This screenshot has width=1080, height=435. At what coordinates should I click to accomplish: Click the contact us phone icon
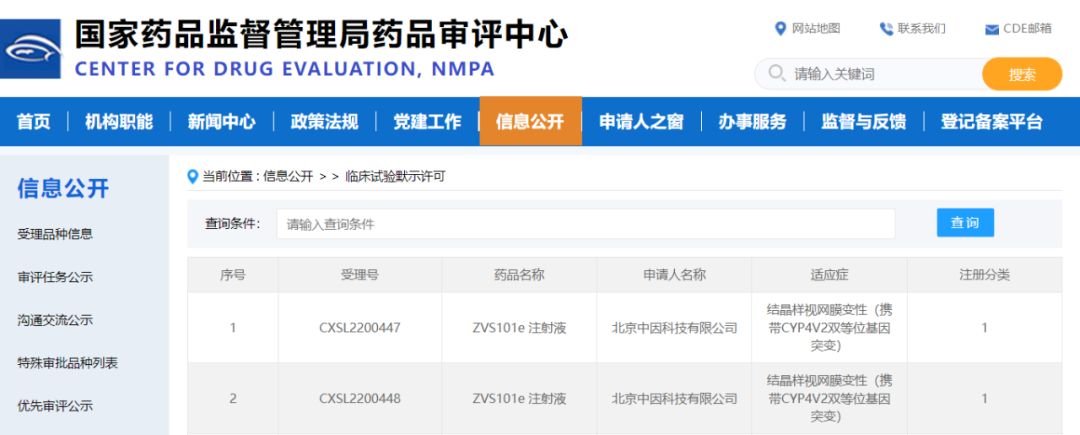click(885, 28)
